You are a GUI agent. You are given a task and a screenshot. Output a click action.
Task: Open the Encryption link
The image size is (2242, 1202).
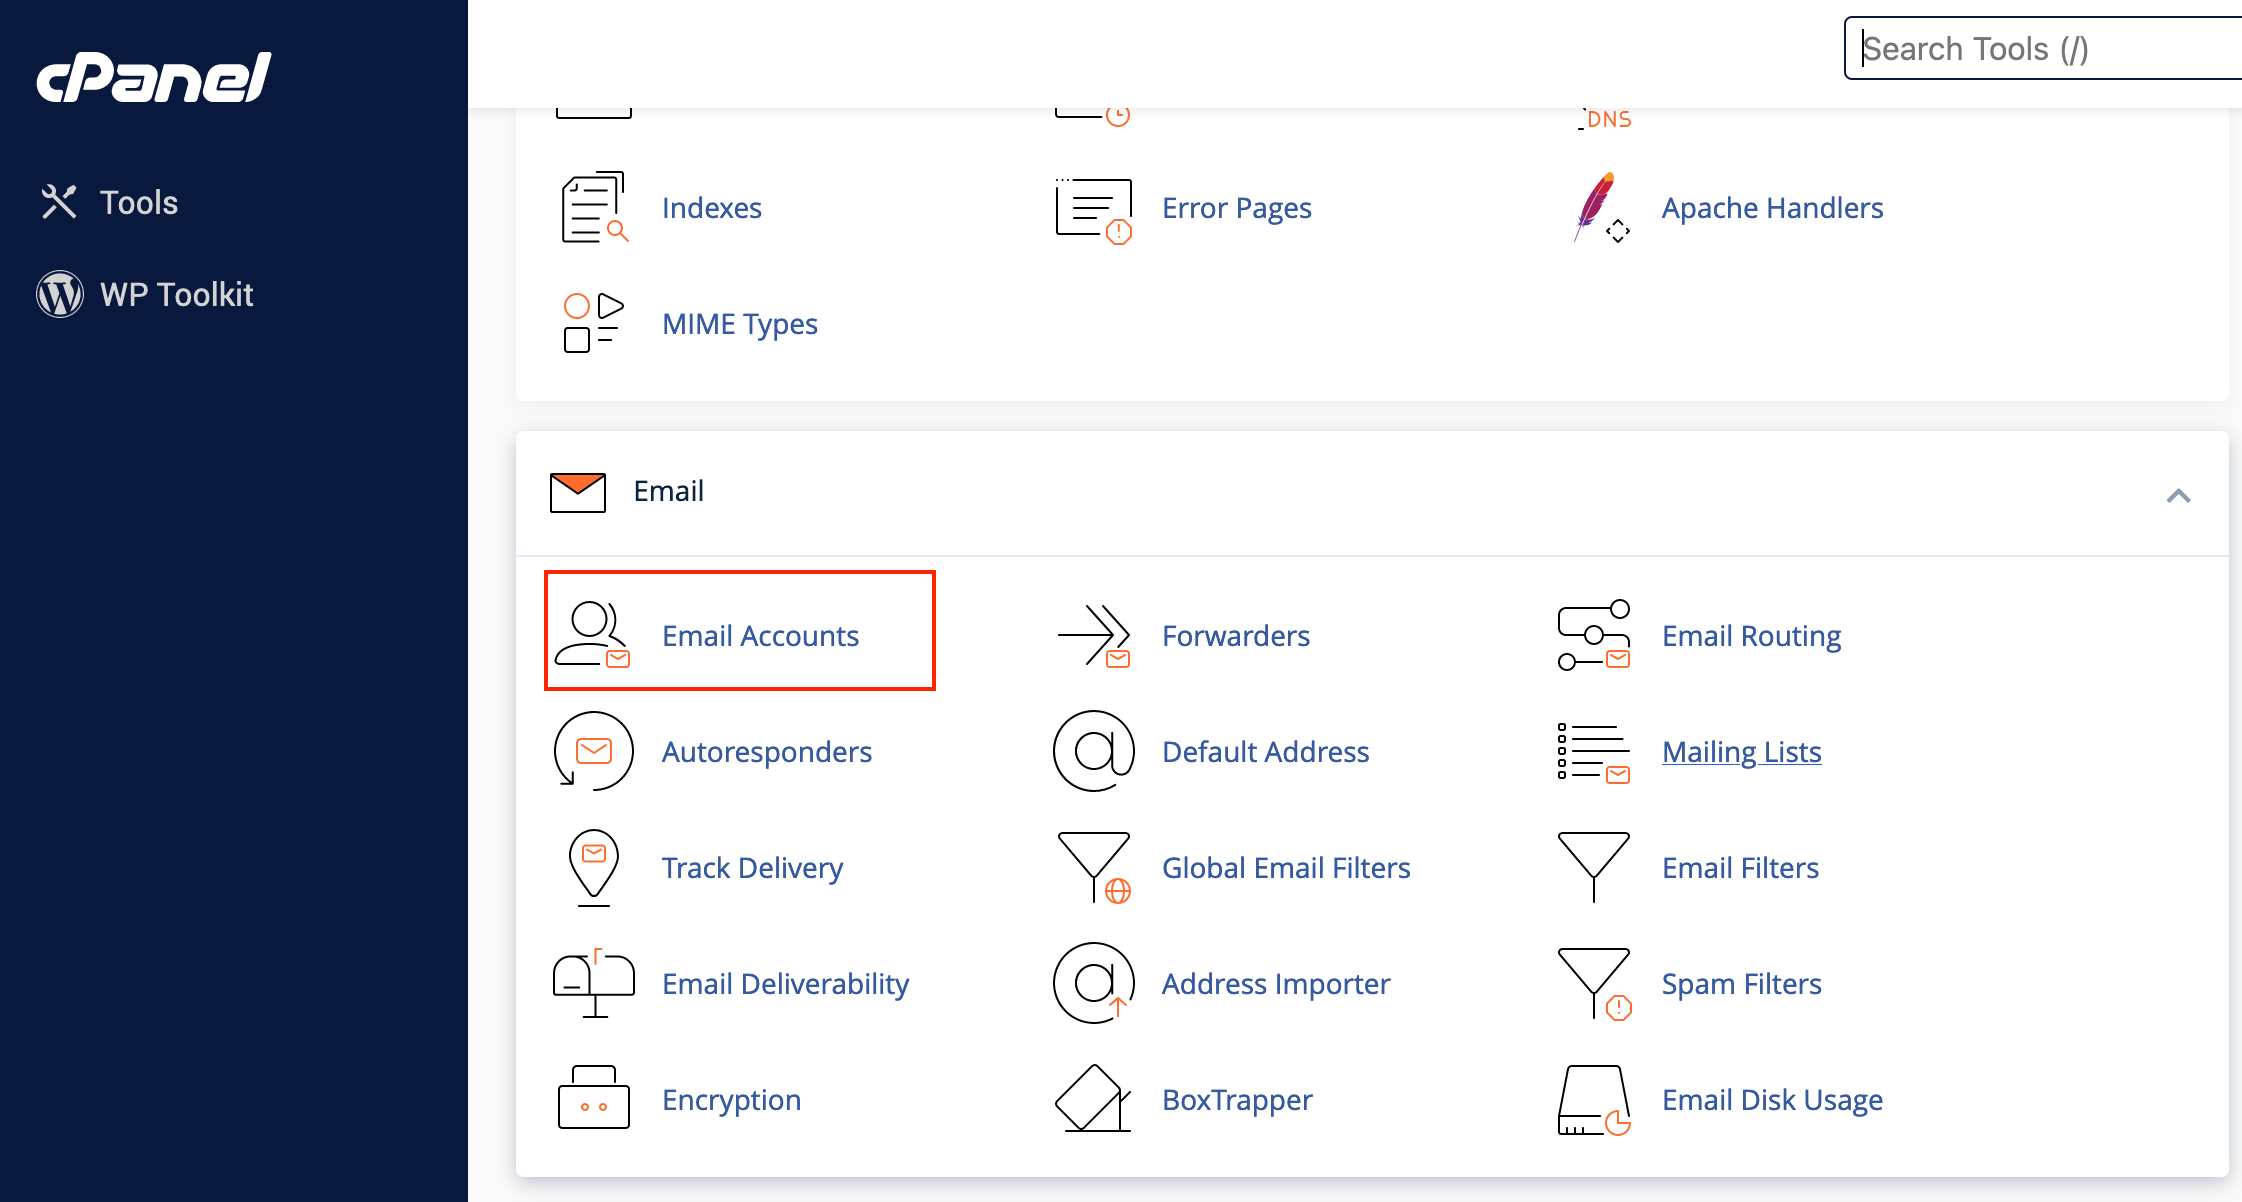[x=731, y=1100]
